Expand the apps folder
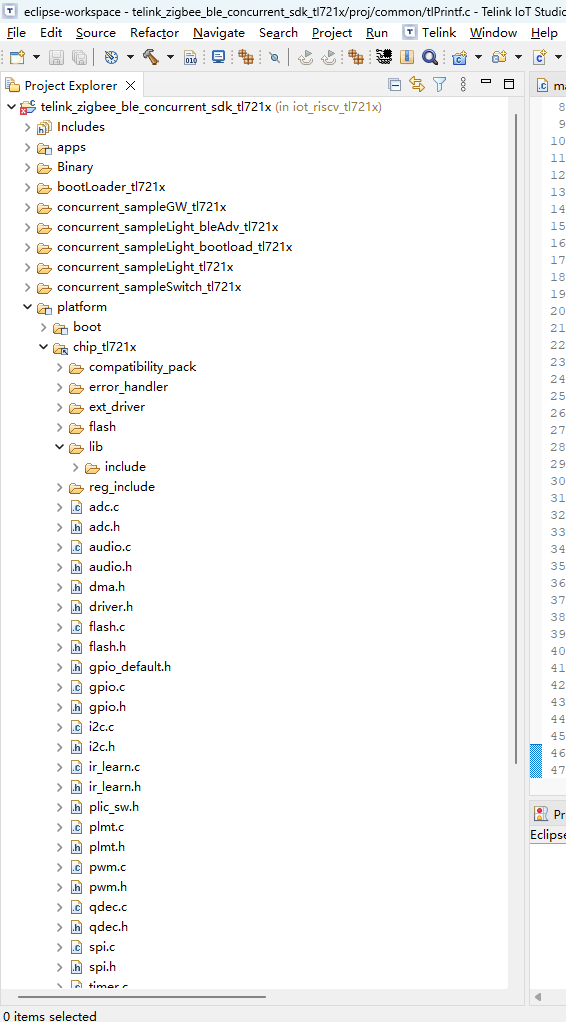This screenshot has height=1022, width=566. (27, 147)
